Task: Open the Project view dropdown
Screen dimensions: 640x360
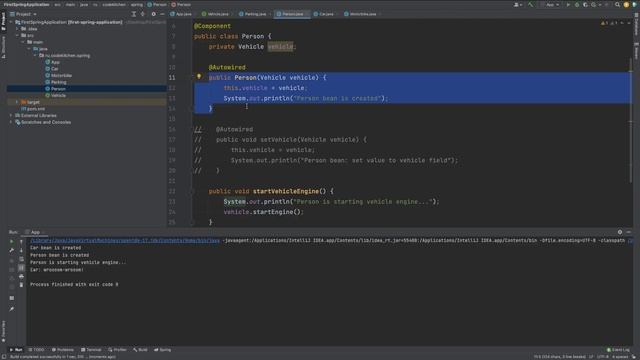Action: pos(24,14)
